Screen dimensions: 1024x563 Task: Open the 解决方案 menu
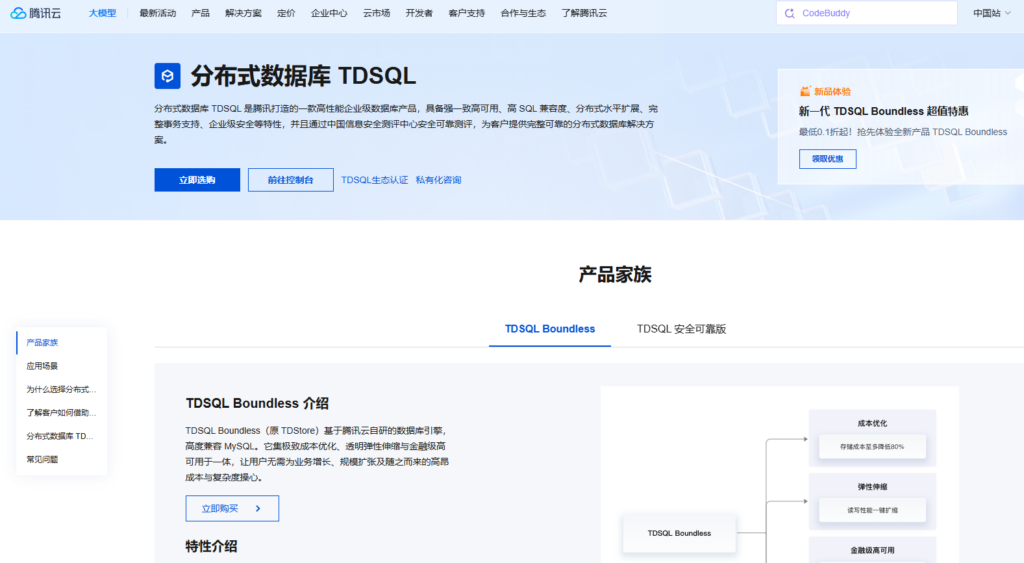[x=243, y=13]
